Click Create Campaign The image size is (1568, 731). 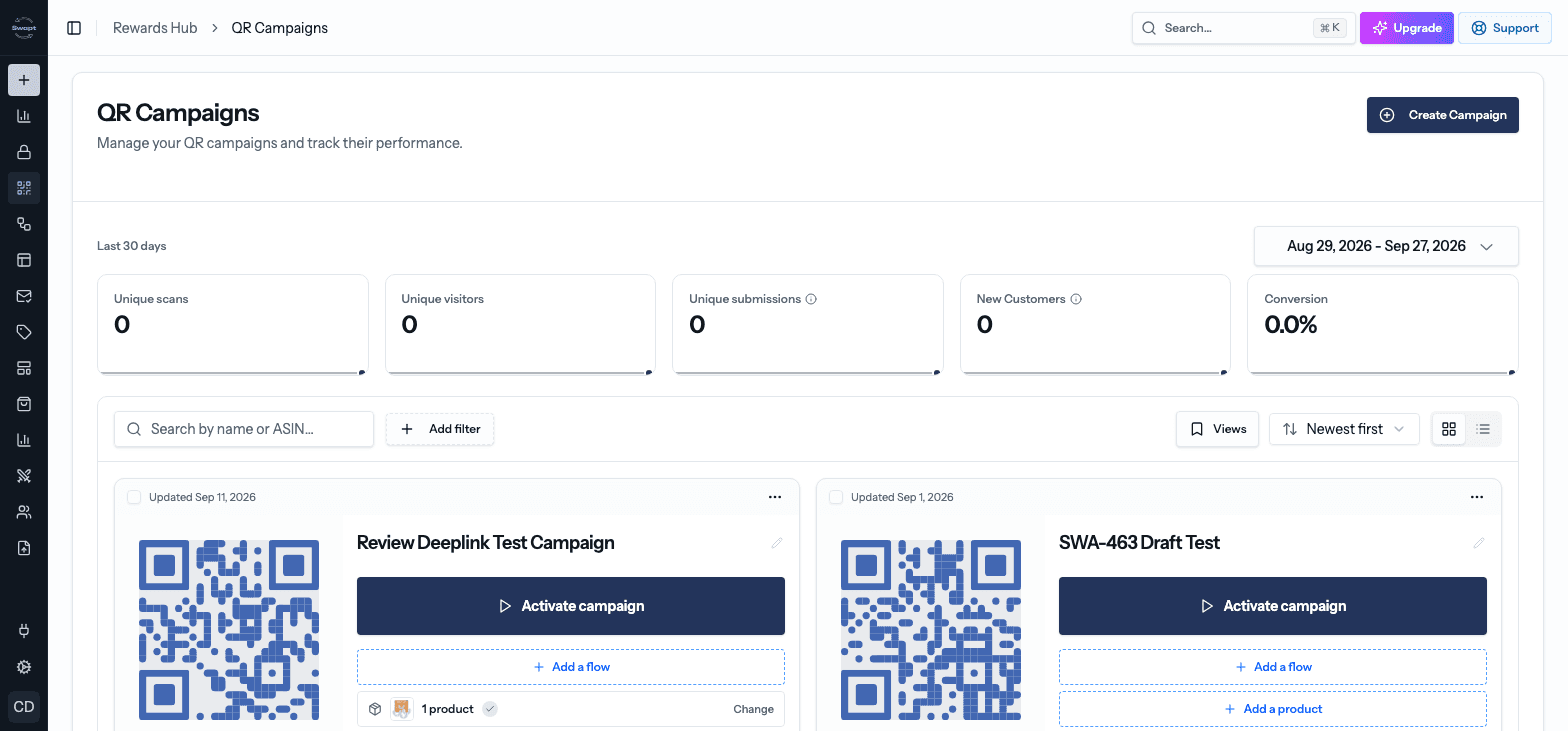pyautogui.click(x=1443, y=115)
